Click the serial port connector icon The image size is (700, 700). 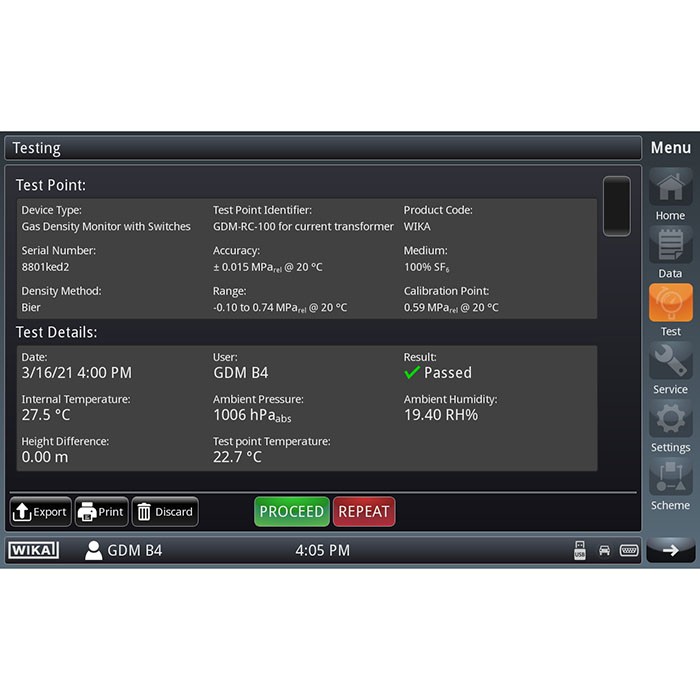pos(629,550)
